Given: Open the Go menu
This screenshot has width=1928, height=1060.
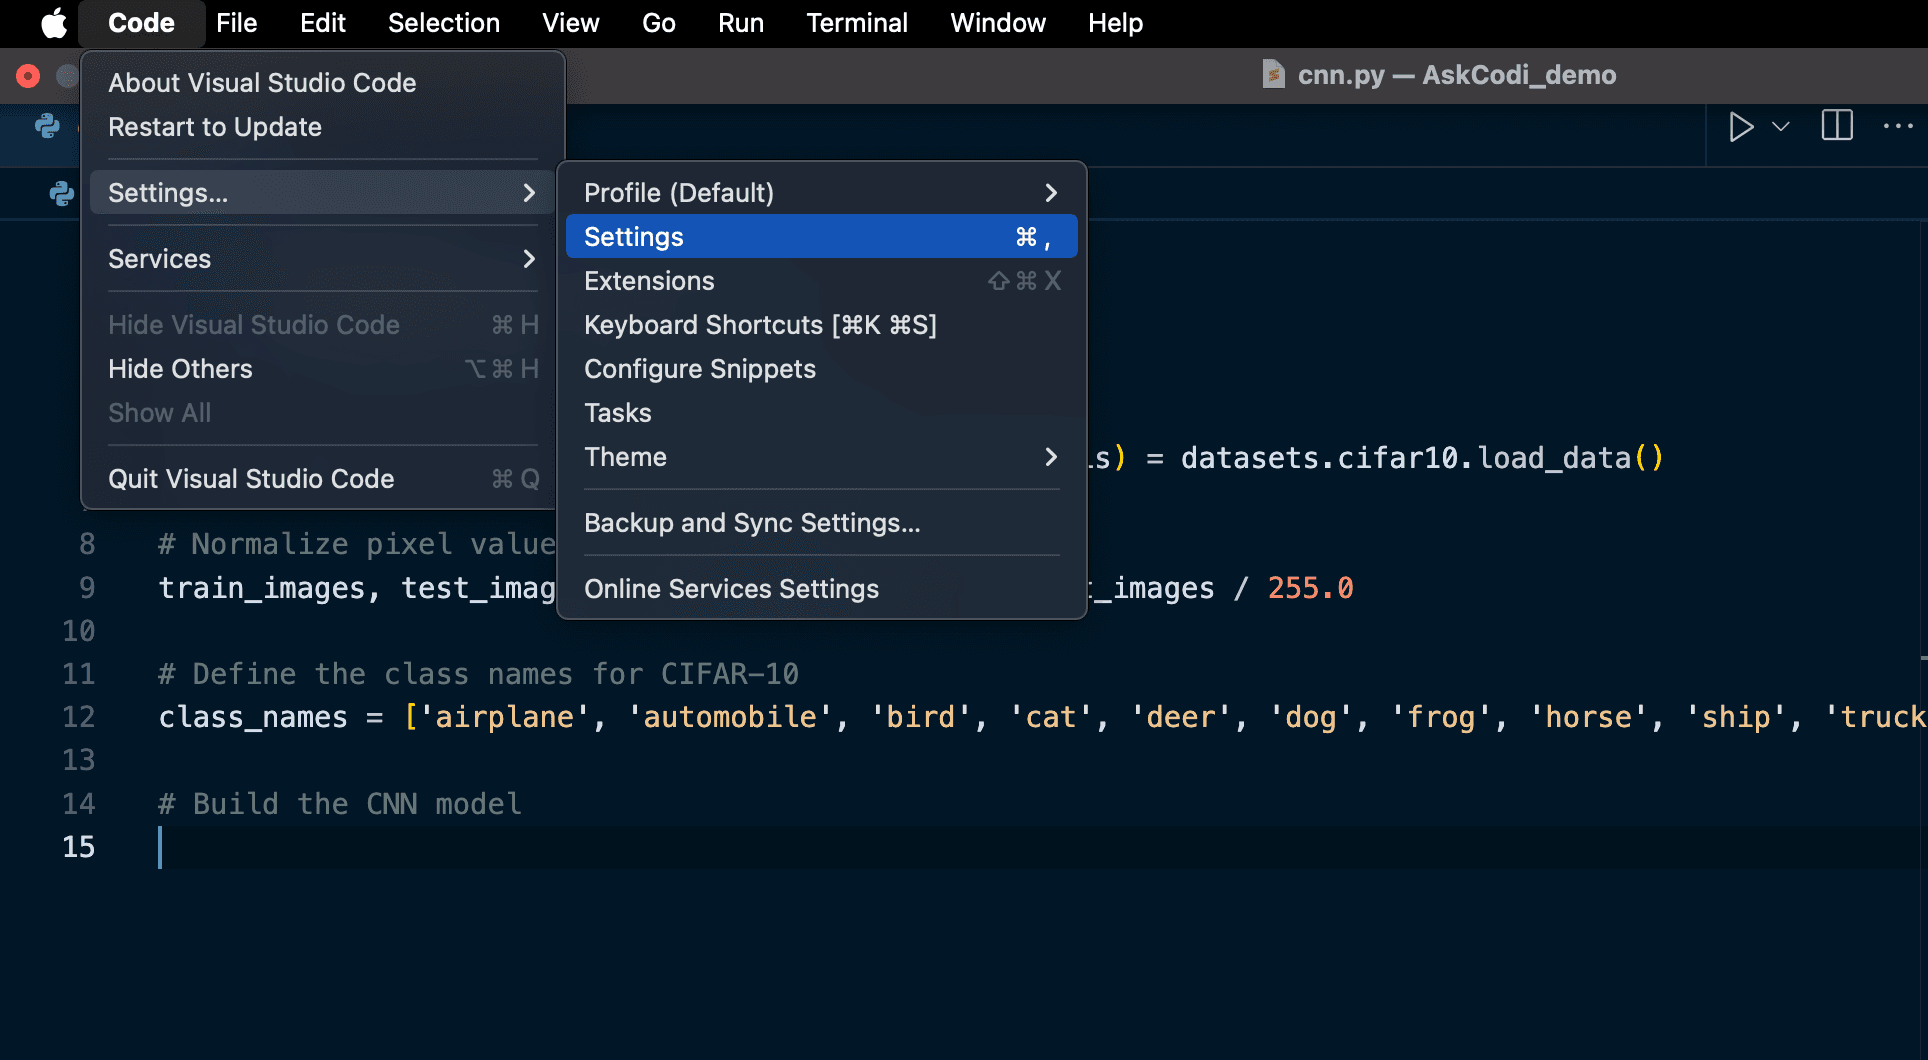Looking at the screenshot, I should (658, 23).
